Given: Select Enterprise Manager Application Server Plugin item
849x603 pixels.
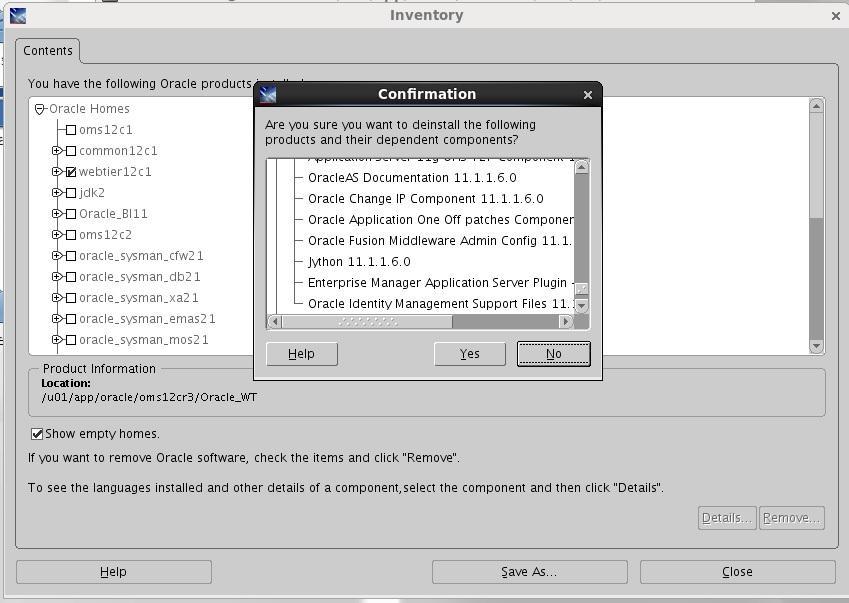Looking at the screenshot, I should pyautogui.click(x=441, y=283).
